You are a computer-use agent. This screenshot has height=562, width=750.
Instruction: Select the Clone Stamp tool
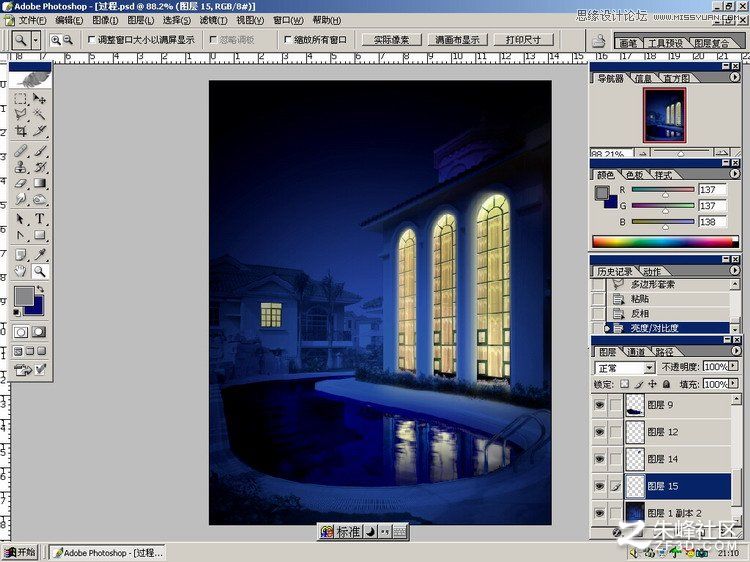point(20,167)
